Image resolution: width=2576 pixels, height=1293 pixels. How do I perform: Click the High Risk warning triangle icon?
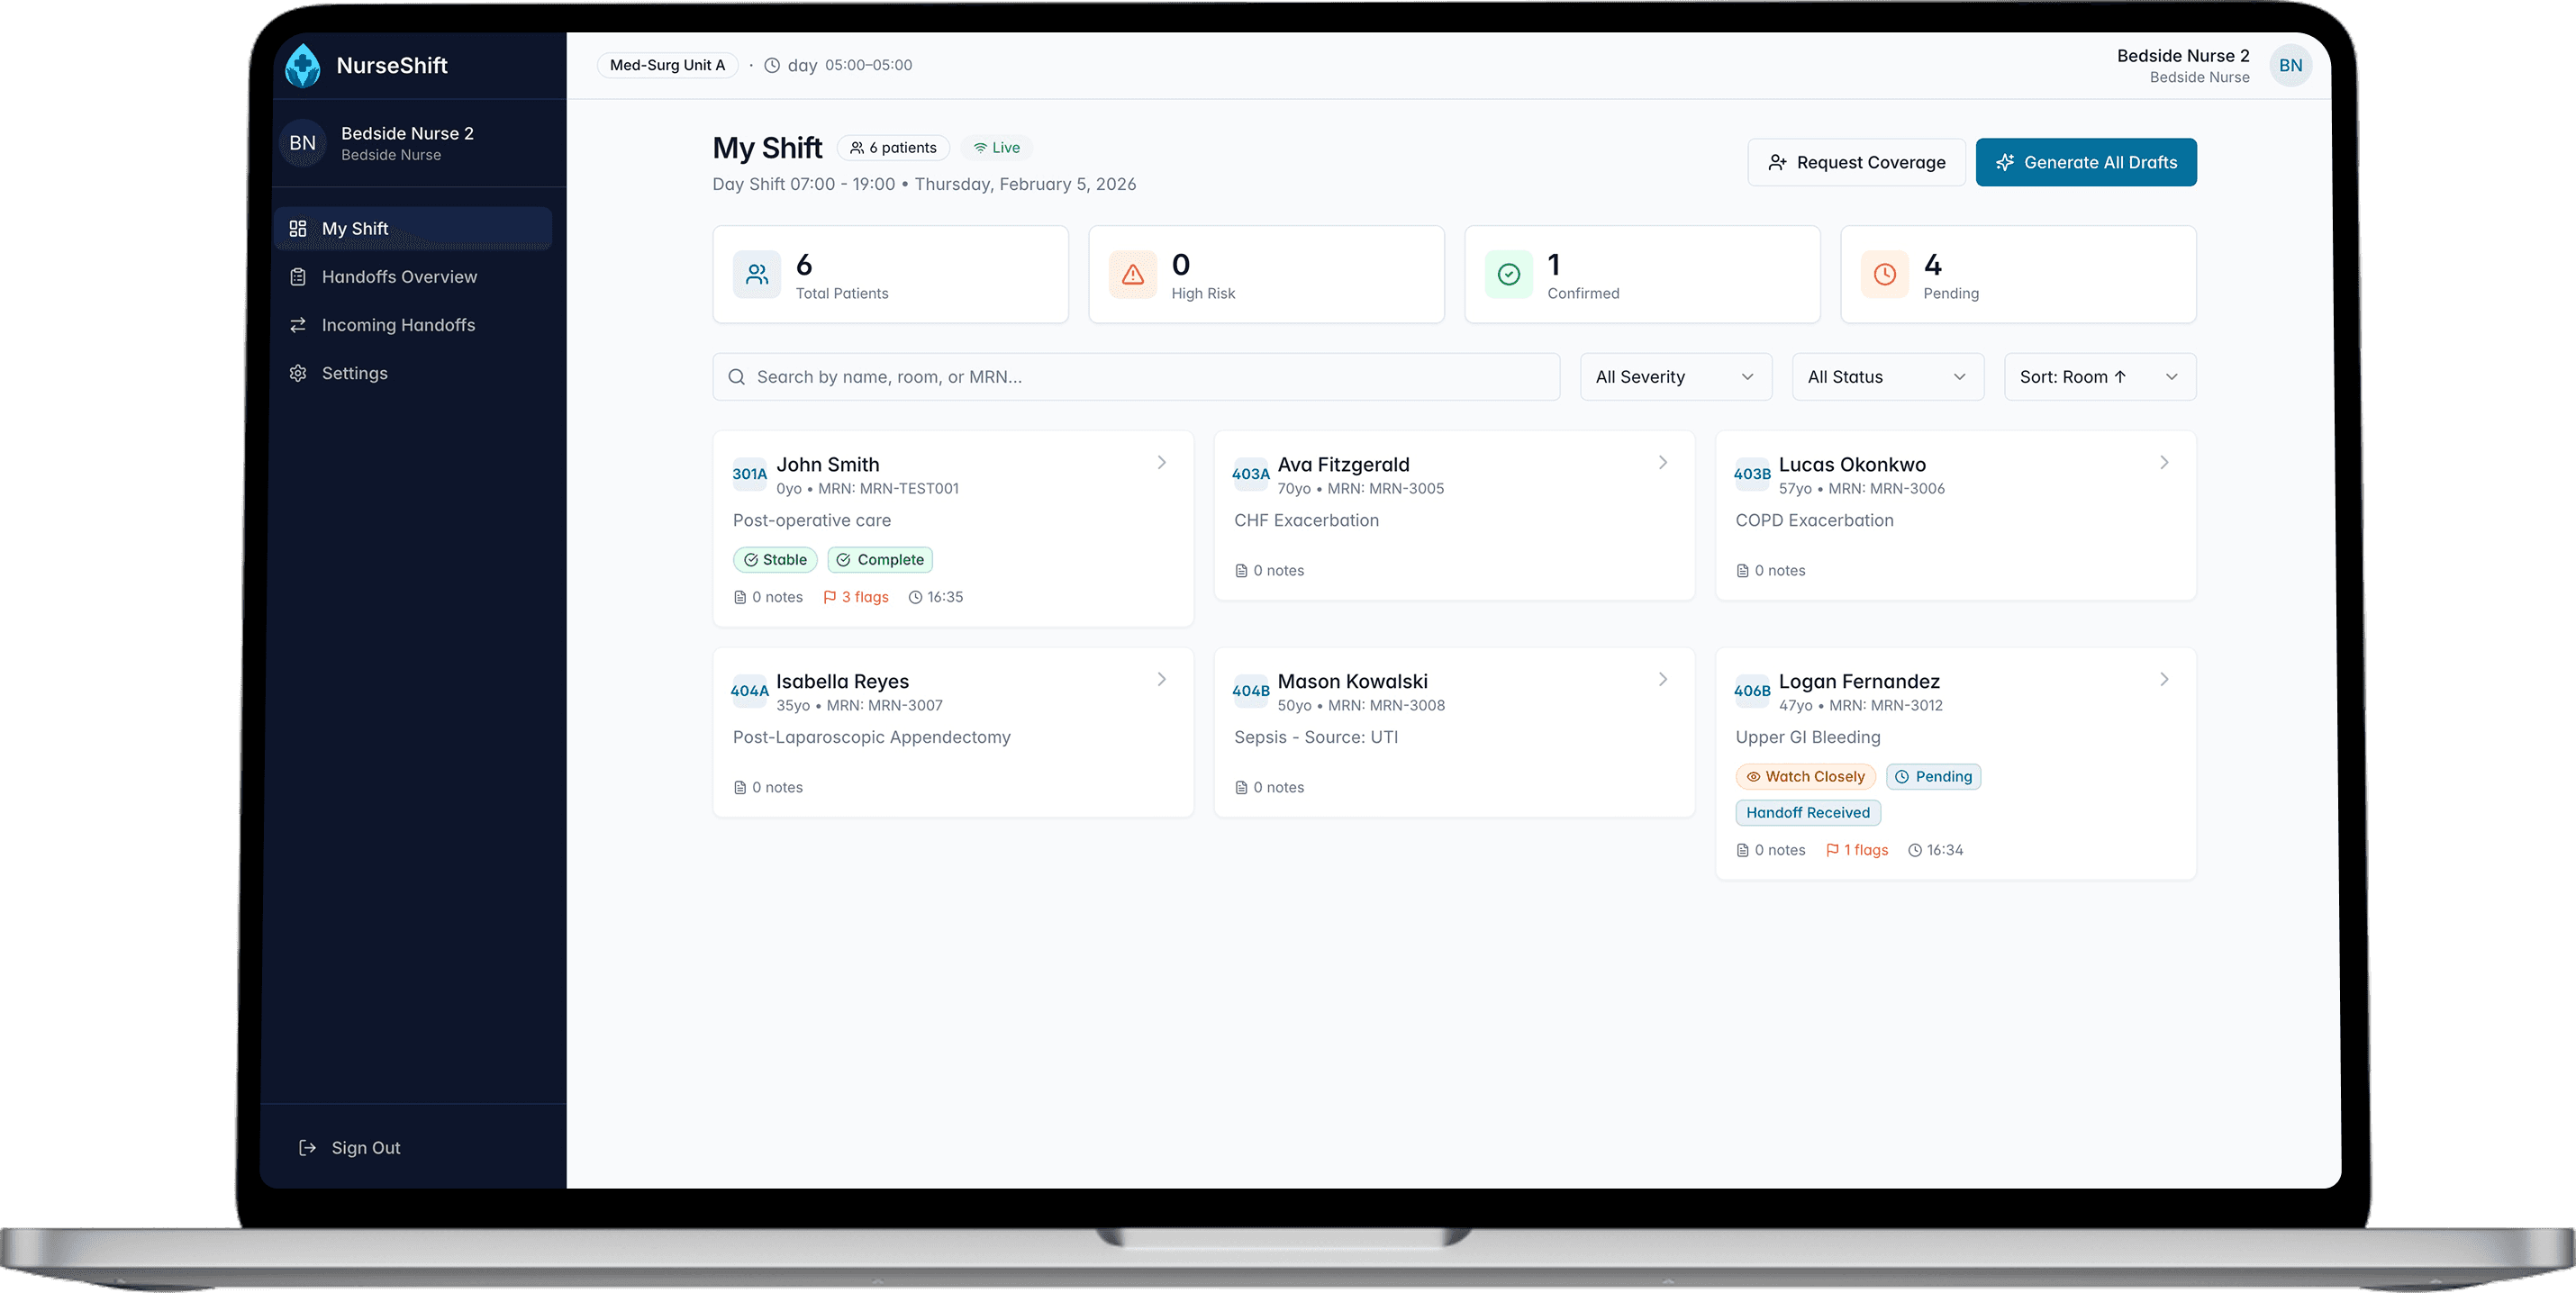1132,275
